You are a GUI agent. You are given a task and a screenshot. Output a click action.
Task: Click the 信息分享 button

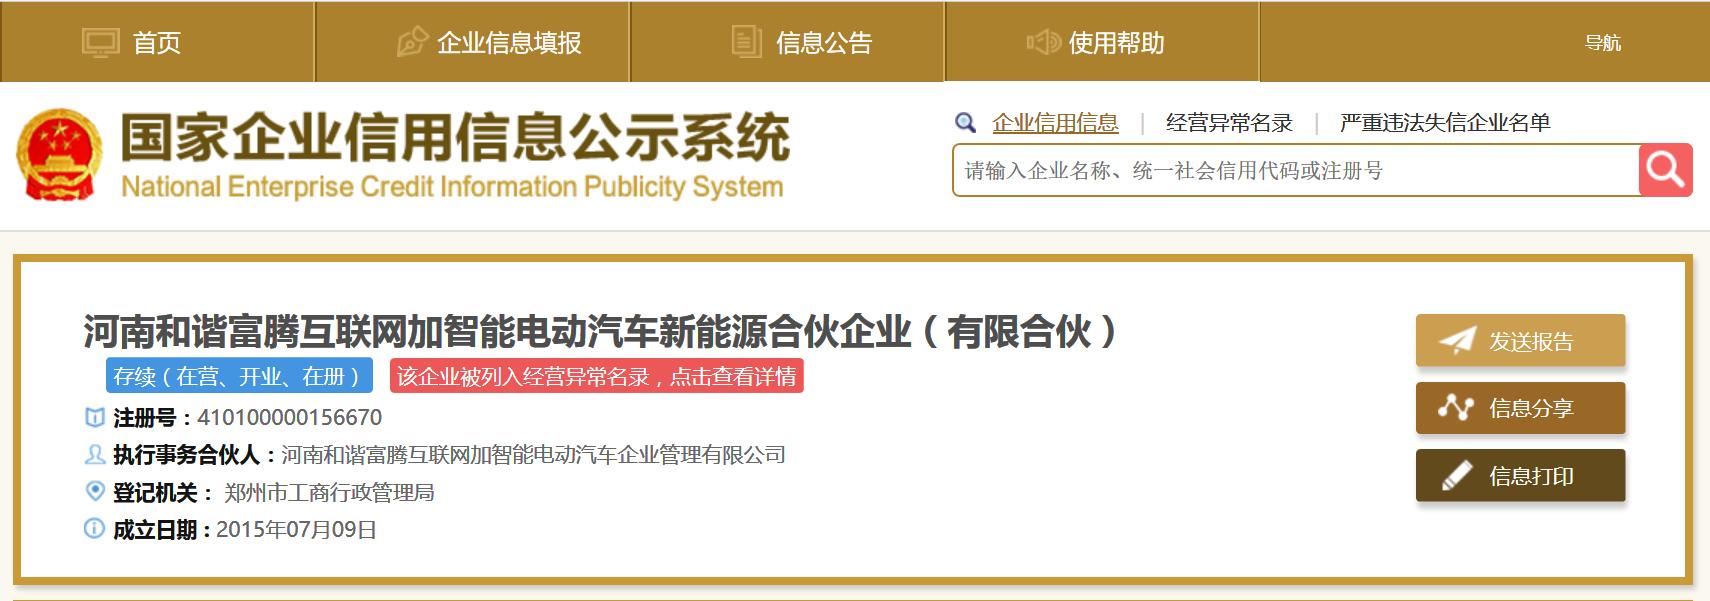click(x=1520, y=408)
